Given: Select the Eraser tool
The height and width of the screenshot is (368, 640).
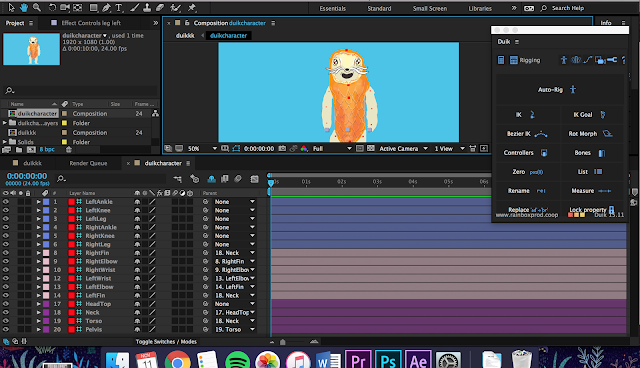Looking at the screenshot, I should (x=160, y=7).
